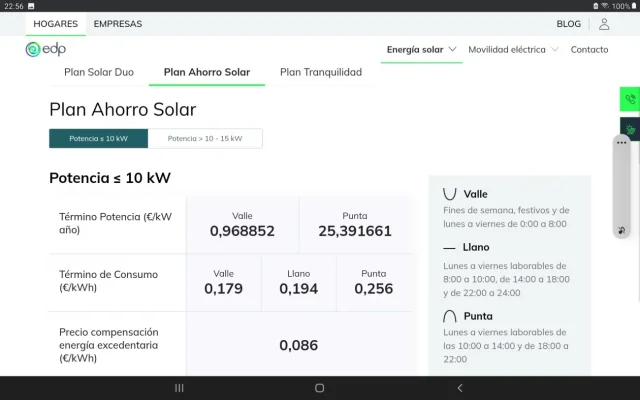Open the Plan Solar Duo tab

pos(99,72)
